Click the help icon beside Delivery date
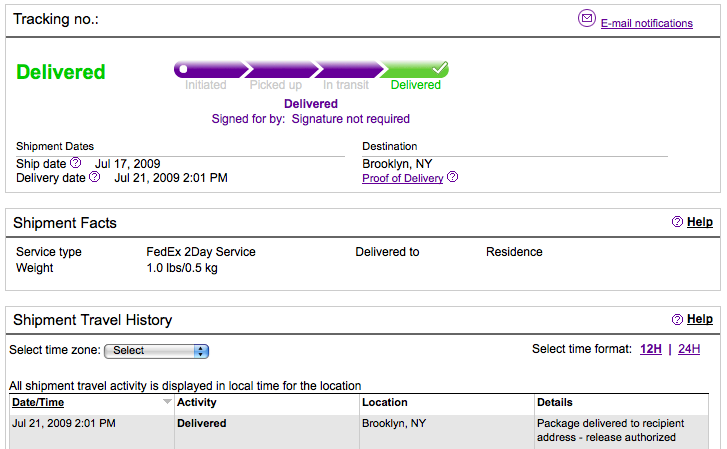Screen dimensions: 727x449 (95, 177)
